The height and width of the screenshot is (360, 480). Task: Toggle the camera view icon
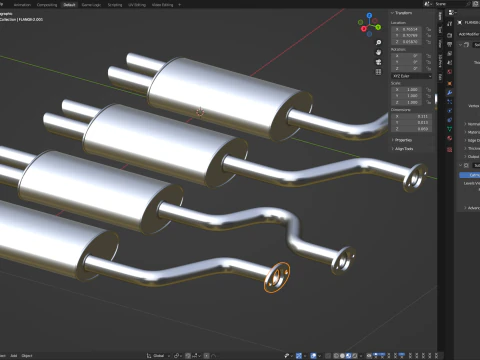378,62
